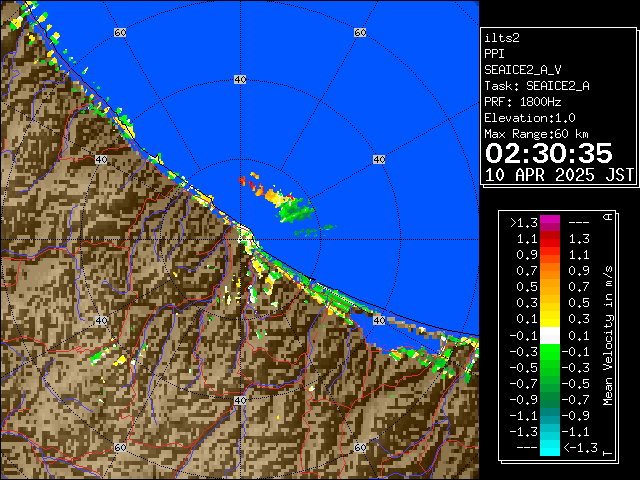Select the "Elevation:1.0" value
The height and width of the screenshot is (480, 640).
[530, 118]
